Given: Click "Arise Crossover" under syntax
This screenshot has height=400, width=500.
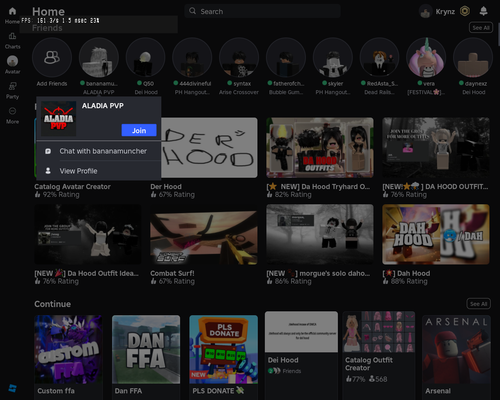Looking at the screenshot, I should (239, 92).
